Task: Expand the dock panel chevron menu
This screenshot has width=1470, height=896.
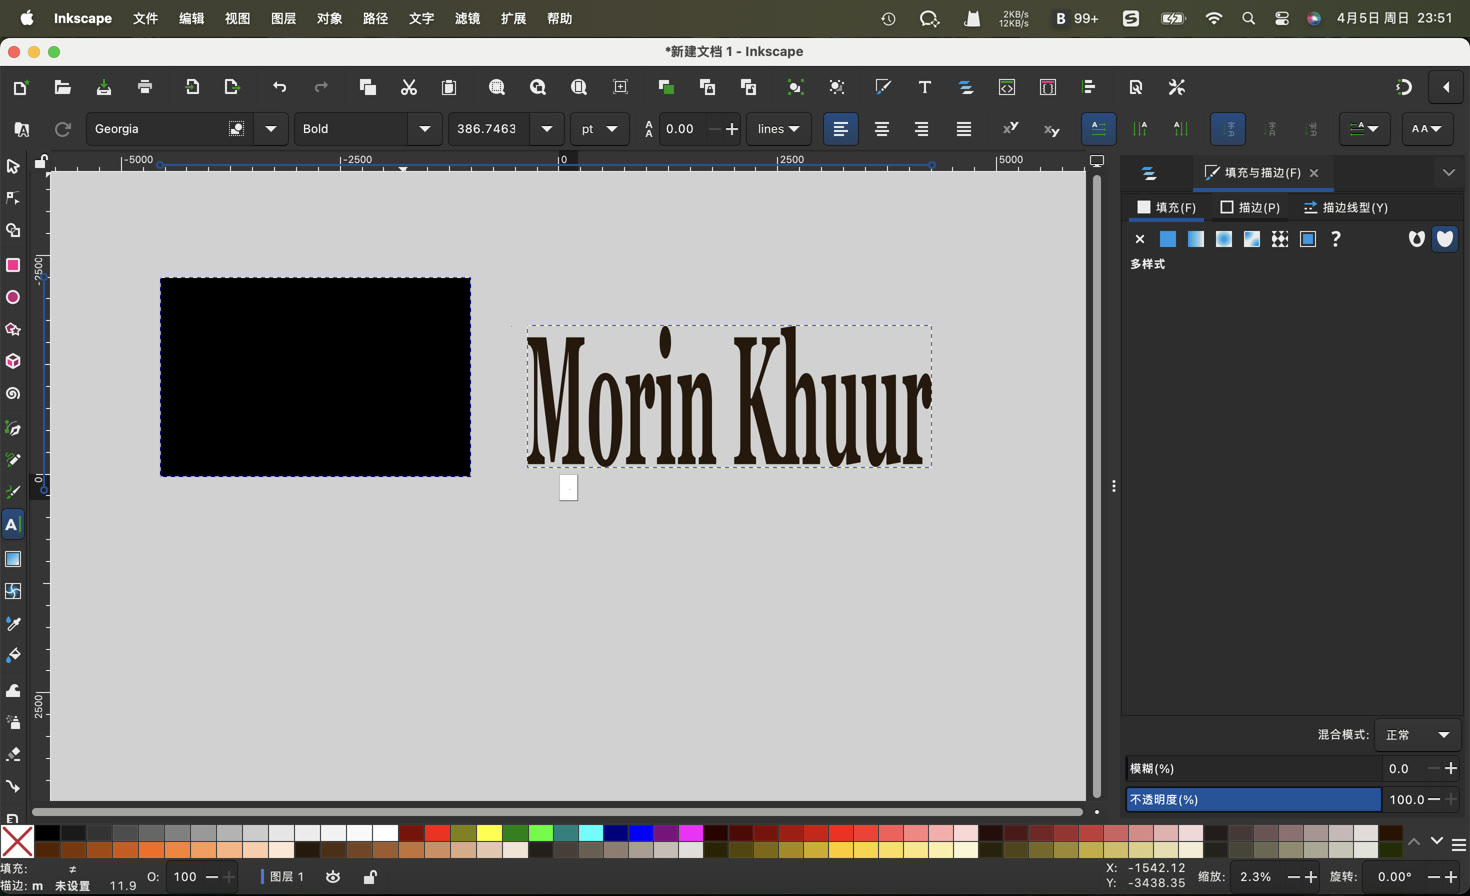Action: point(1448,173)
